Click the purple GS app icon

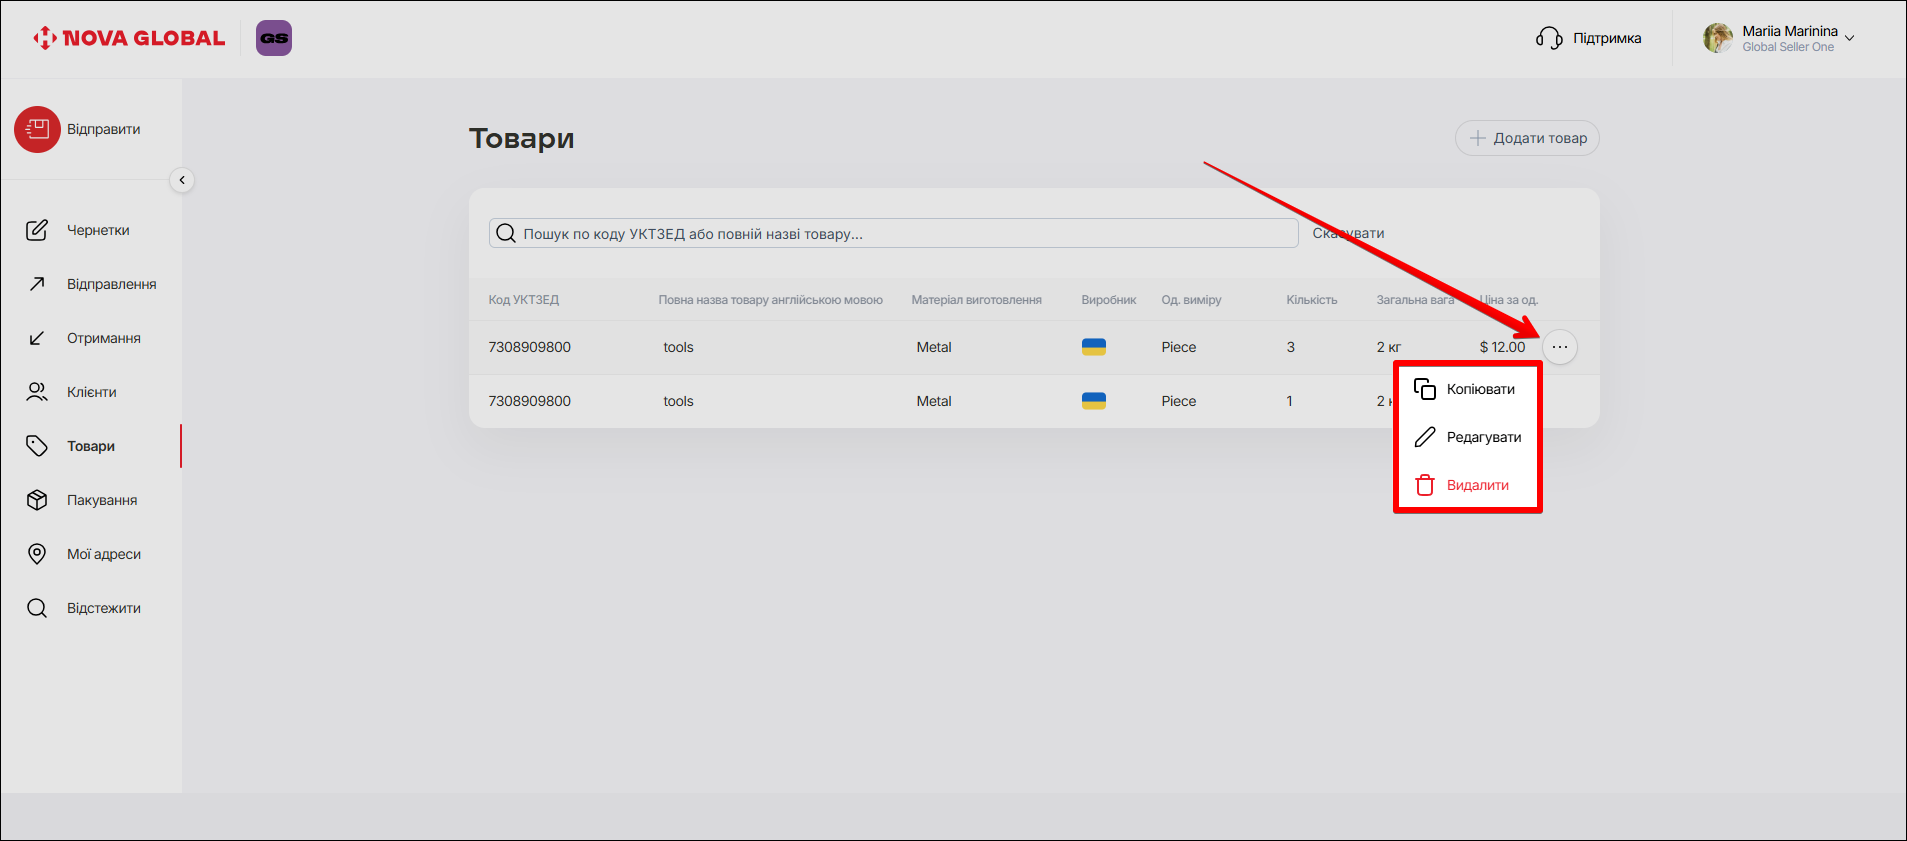[273, 38]
